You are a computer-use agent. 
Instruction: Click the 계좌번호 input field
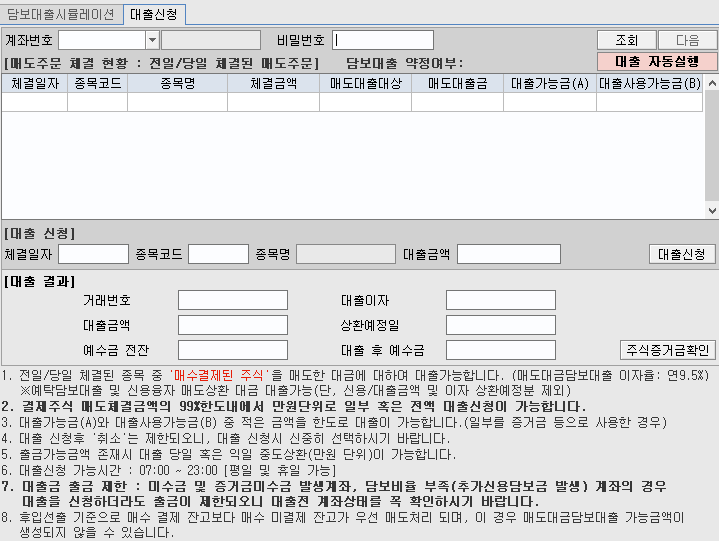pos(102,40)
